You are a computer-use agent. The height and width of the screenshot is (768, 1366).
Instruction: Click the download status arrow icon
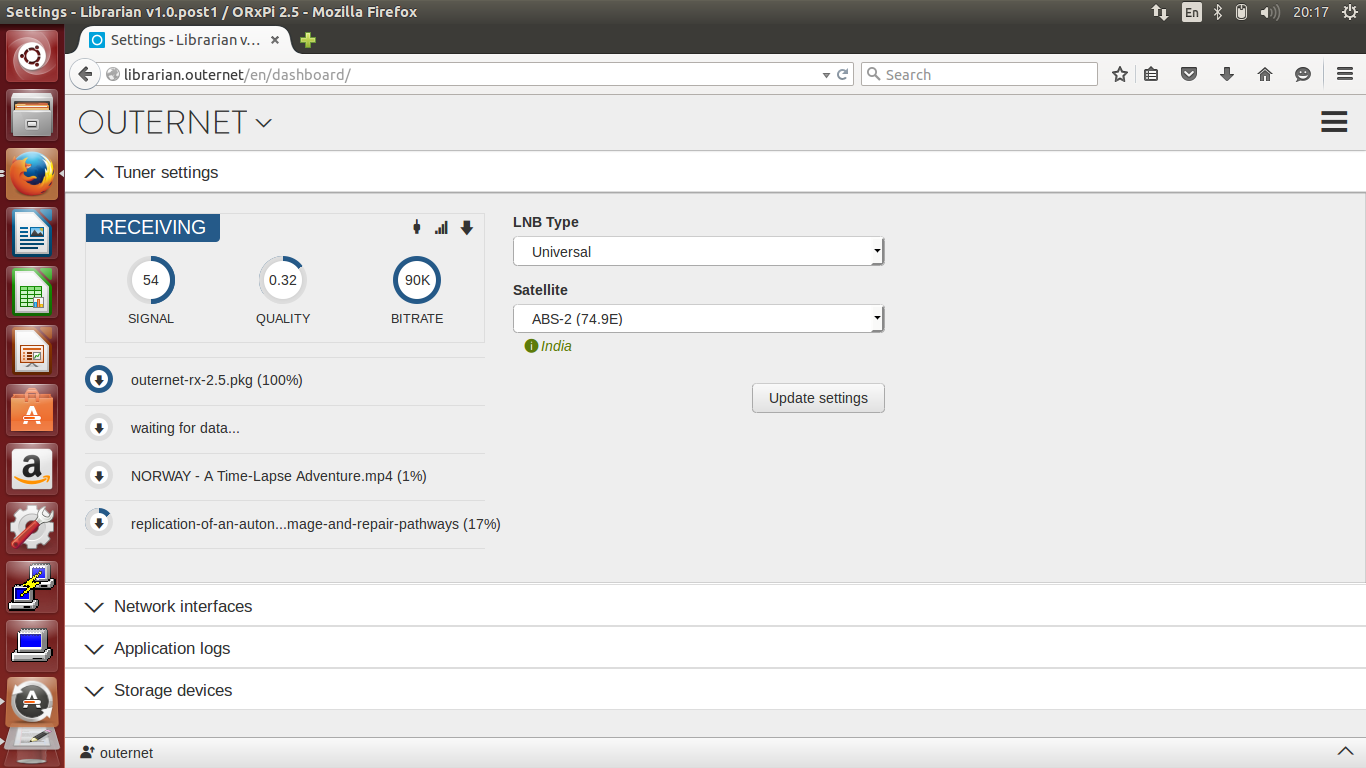(466, 228)
